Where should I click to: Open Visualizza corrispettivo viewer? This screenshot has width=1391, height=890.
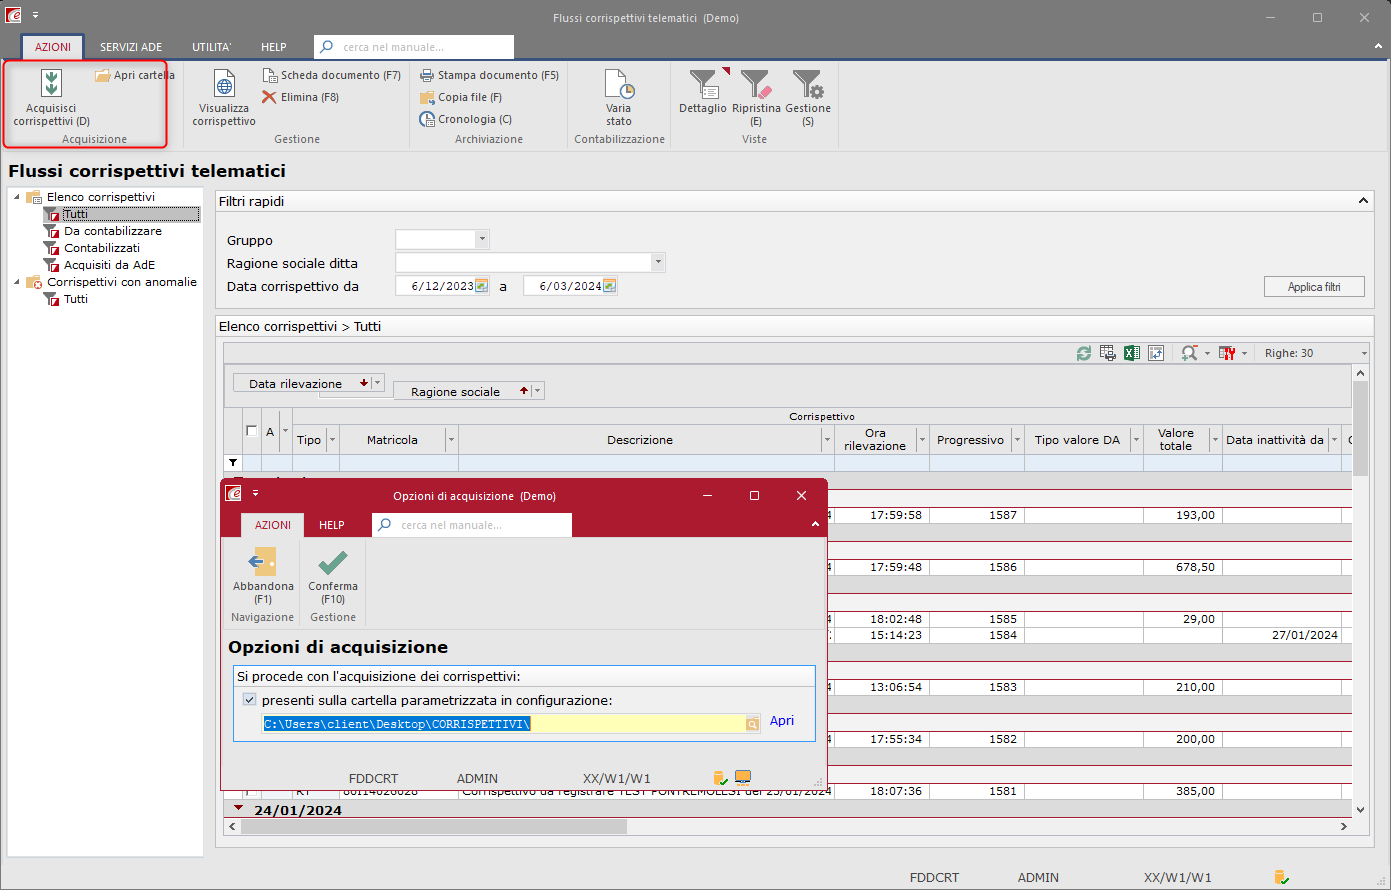(224, 84)
